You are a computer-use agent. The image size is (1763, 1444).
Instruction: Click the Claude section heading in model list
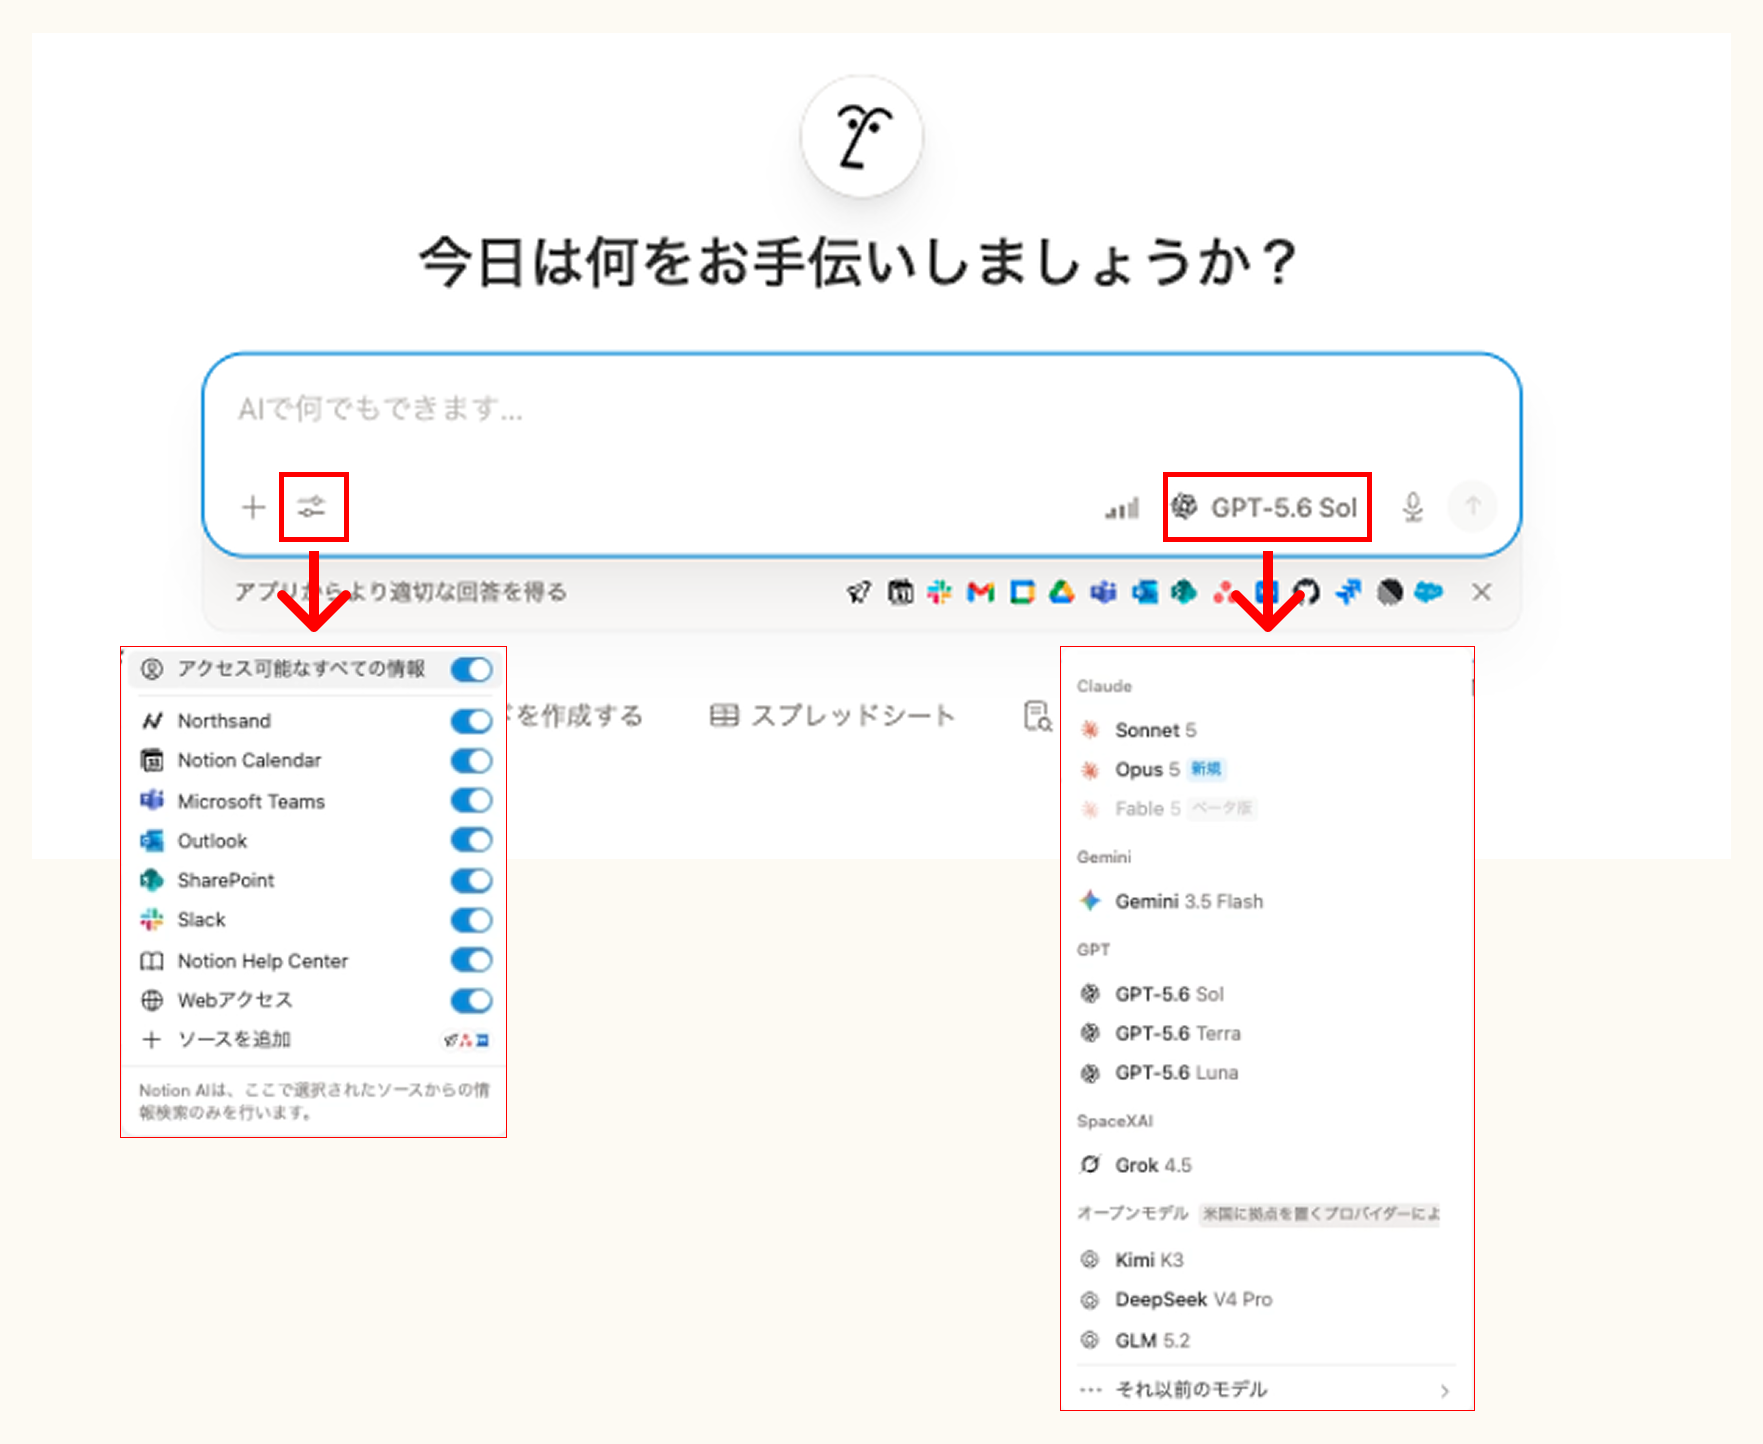1104,686
